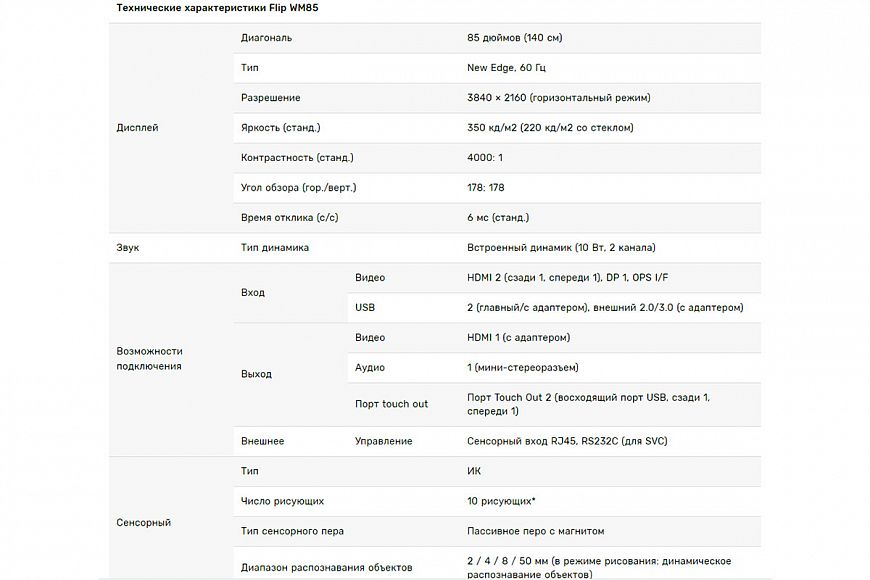870x580 pixels.
Task: Click the 'Дисплей' category cell
Action: [x=137, y=128]
